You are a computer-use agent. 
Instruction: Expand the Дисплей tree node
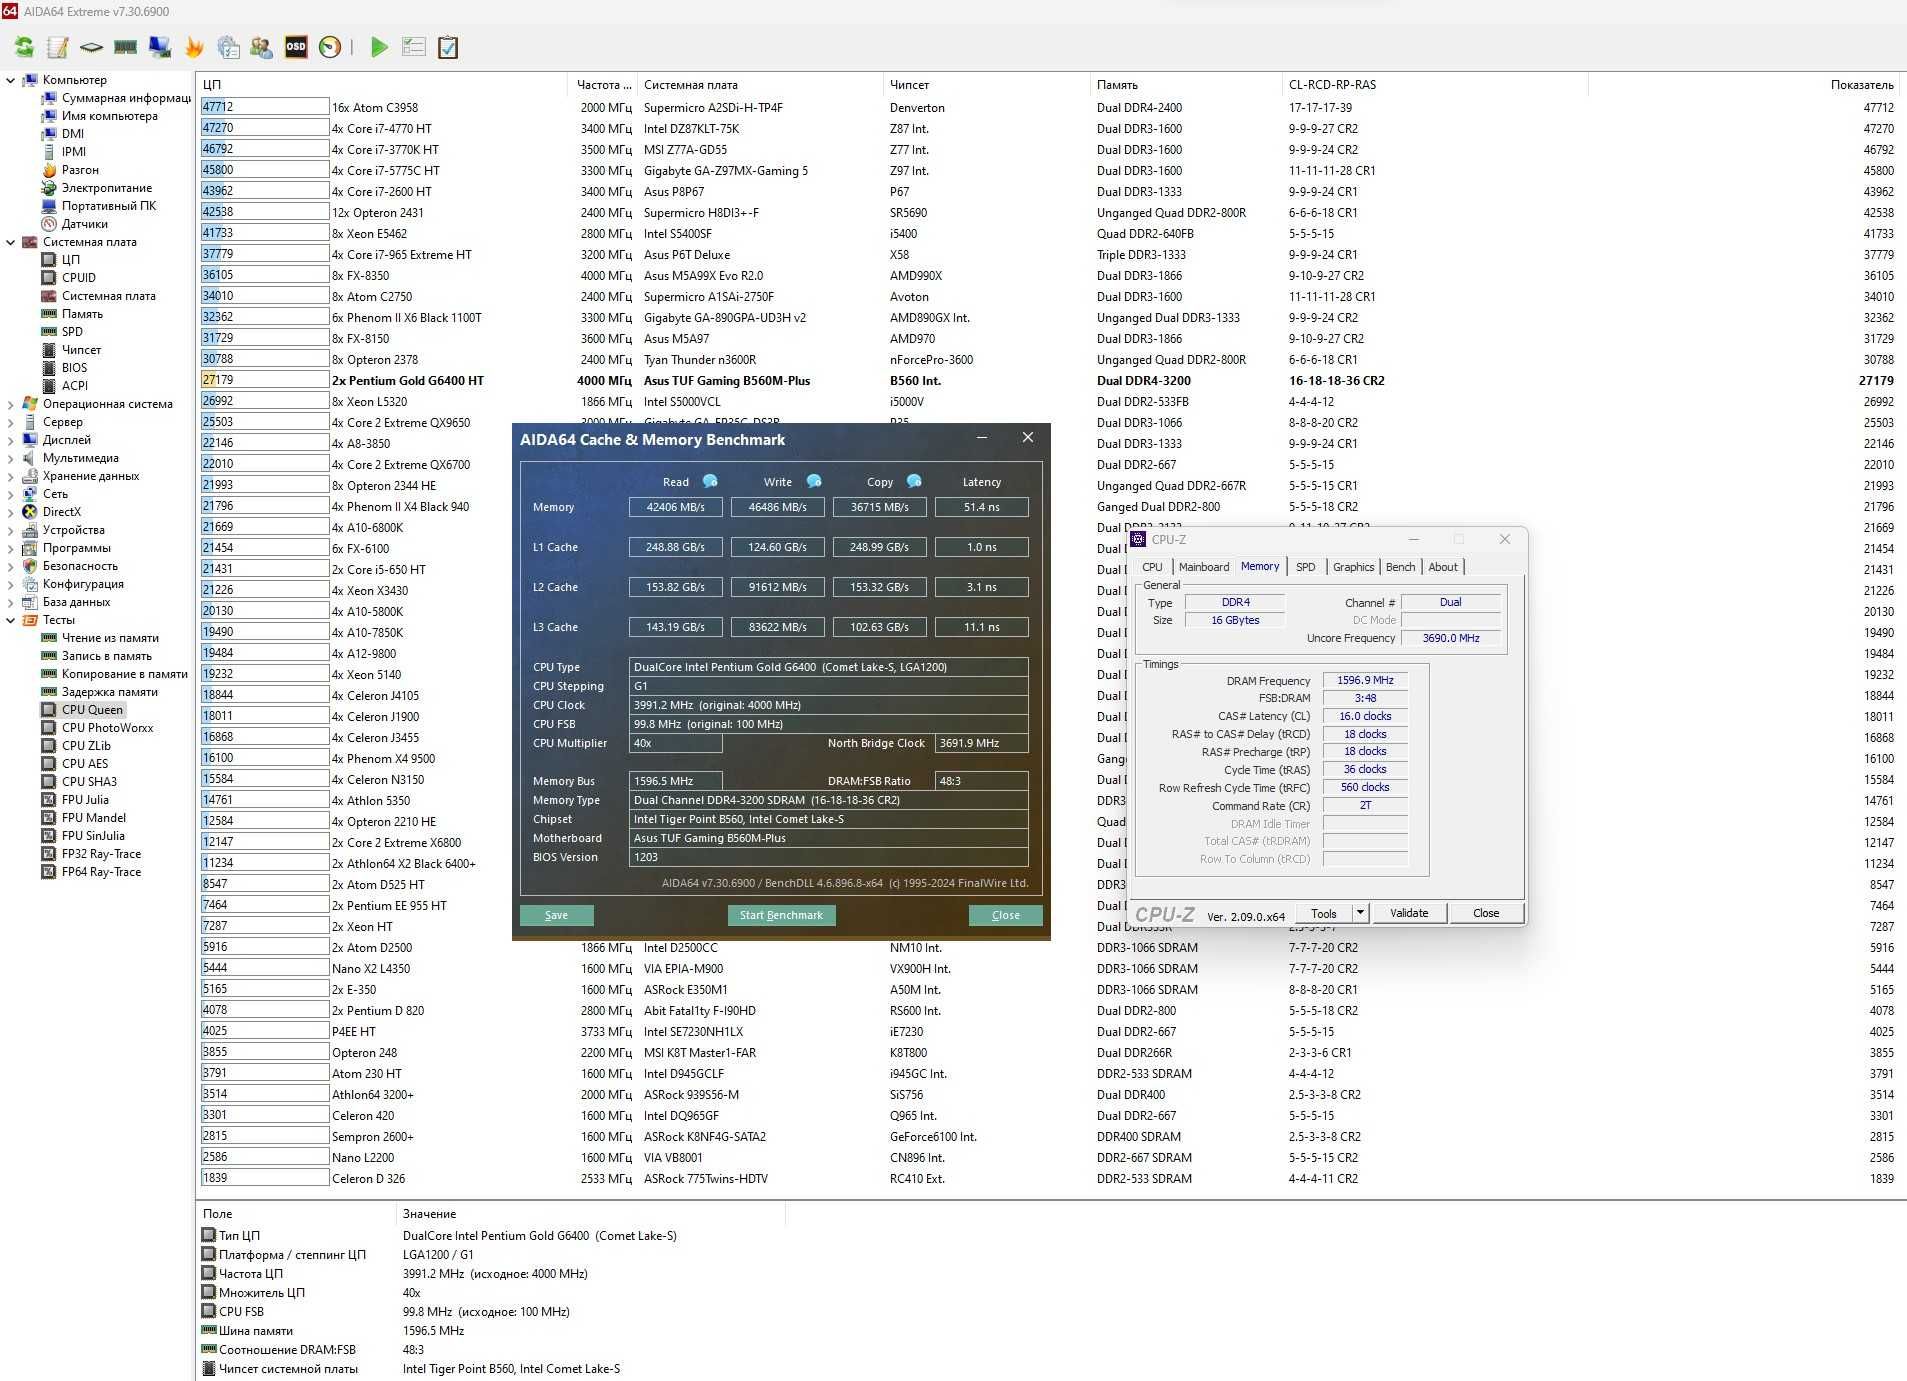pyautogui.click(x=11, y=440)
